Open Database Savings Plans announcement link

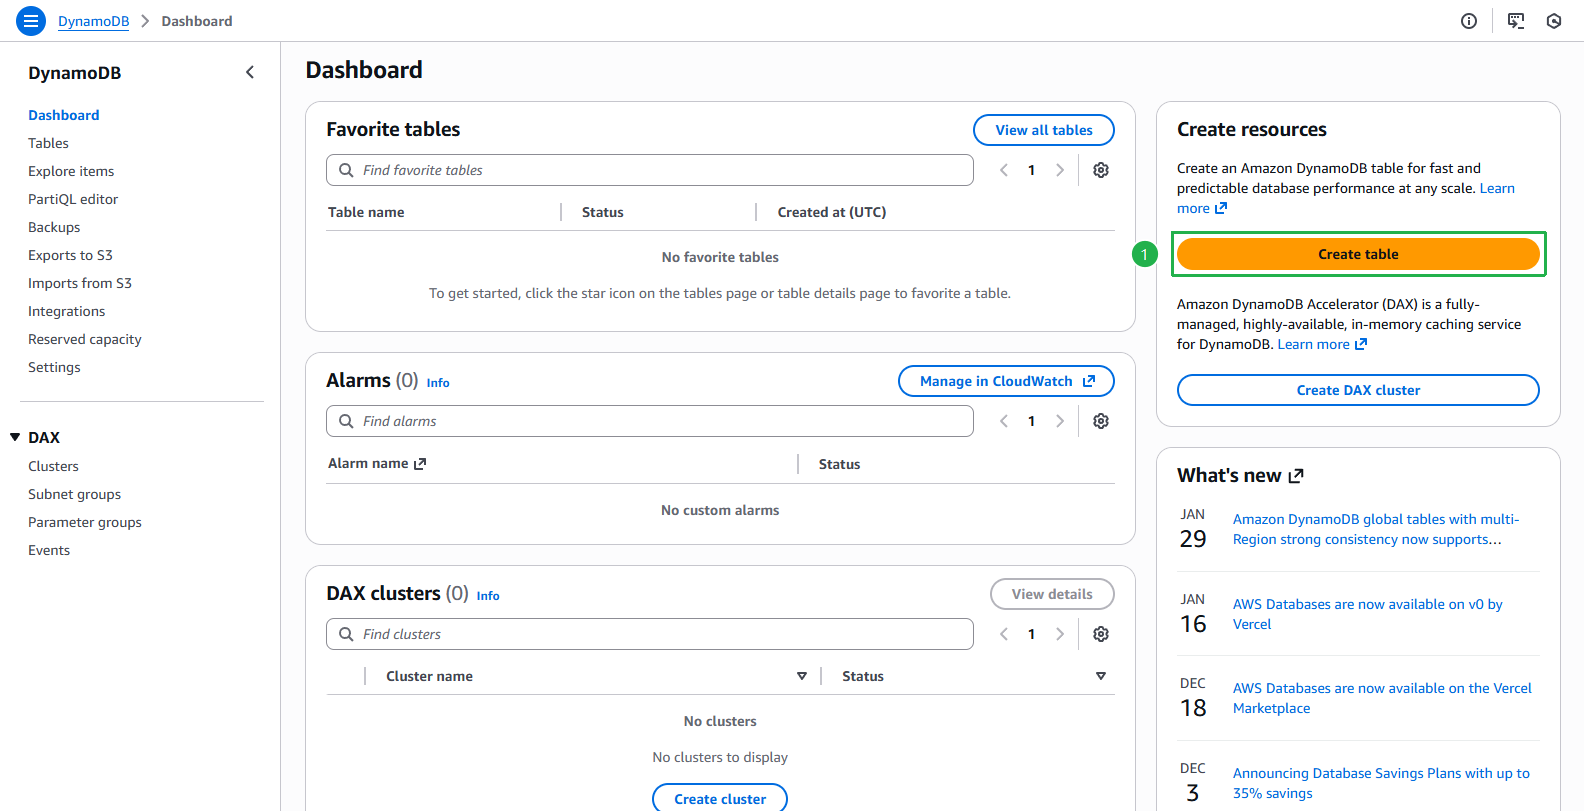coord(1381,783)
